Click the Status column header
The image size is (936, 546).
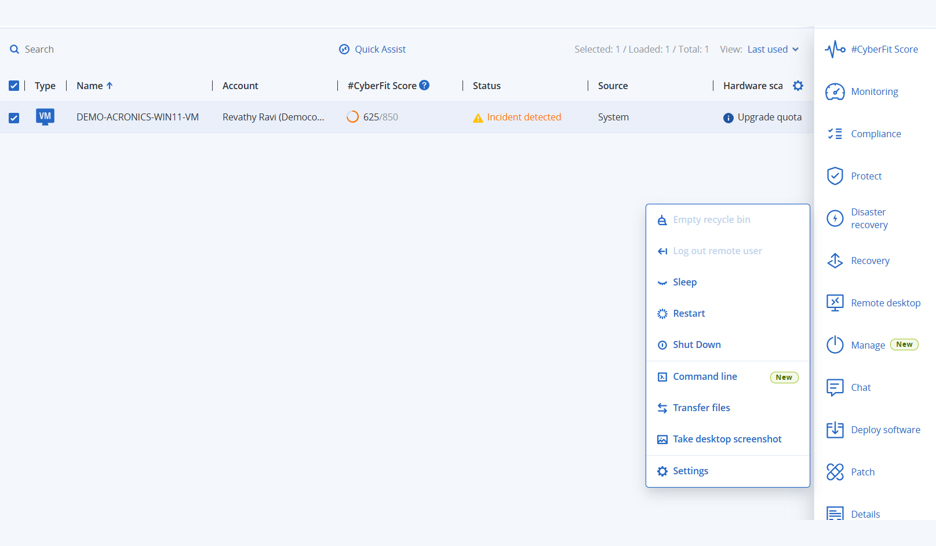coord(487,85)
